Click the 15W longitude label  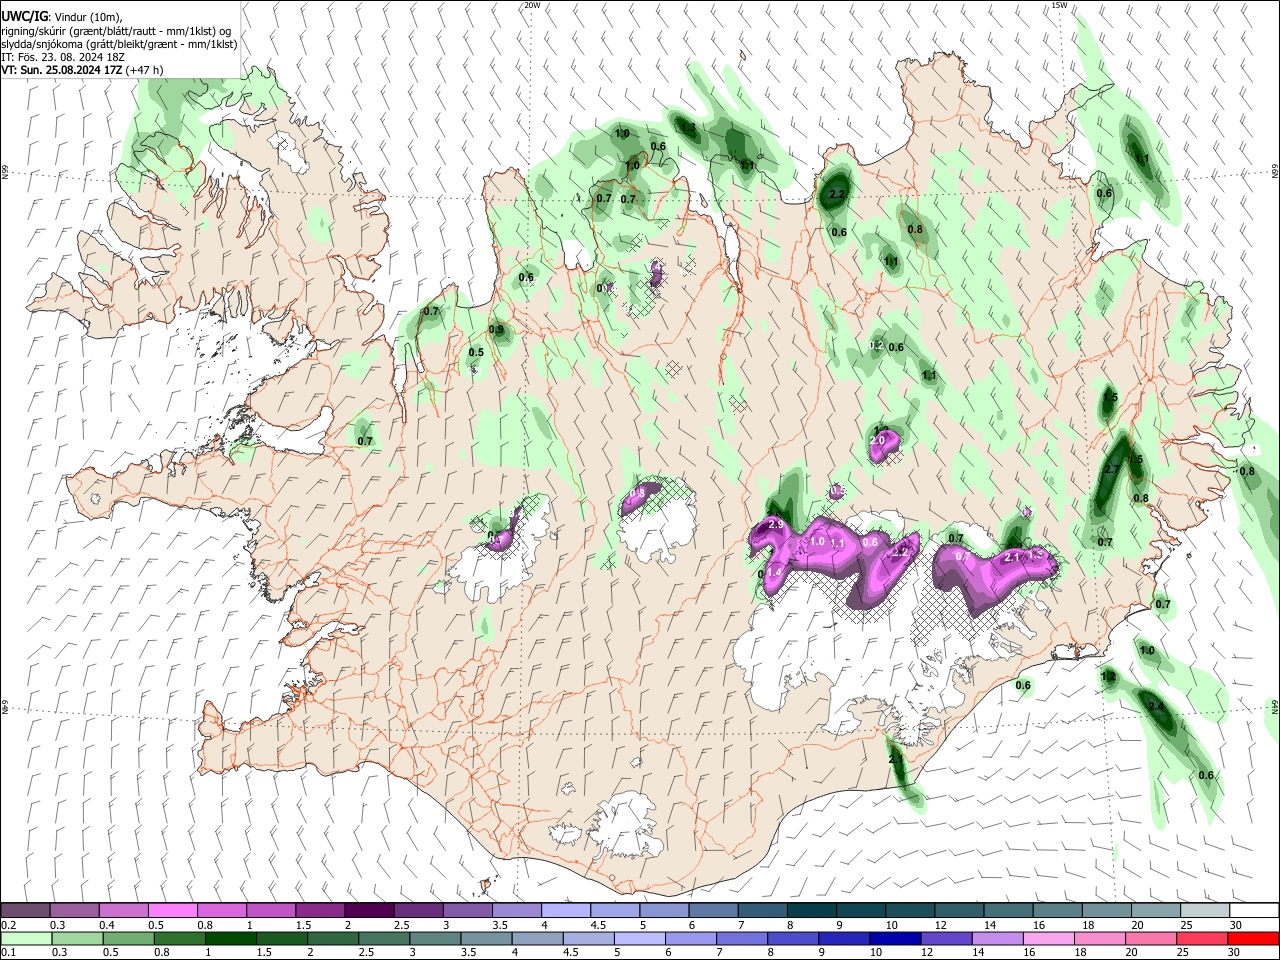coord(1059,5)
